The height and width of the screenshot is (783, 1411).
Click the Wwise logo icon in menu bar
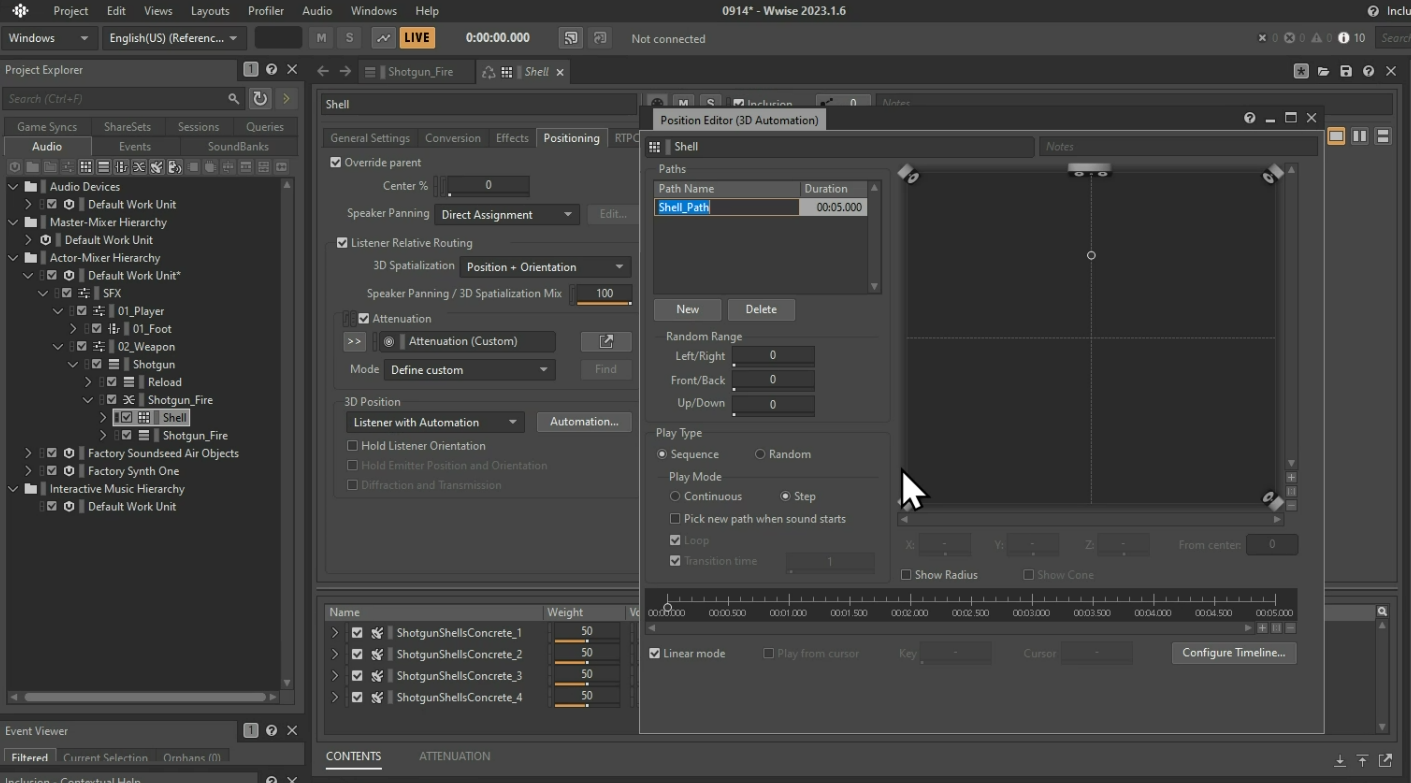tap(20, 11)
